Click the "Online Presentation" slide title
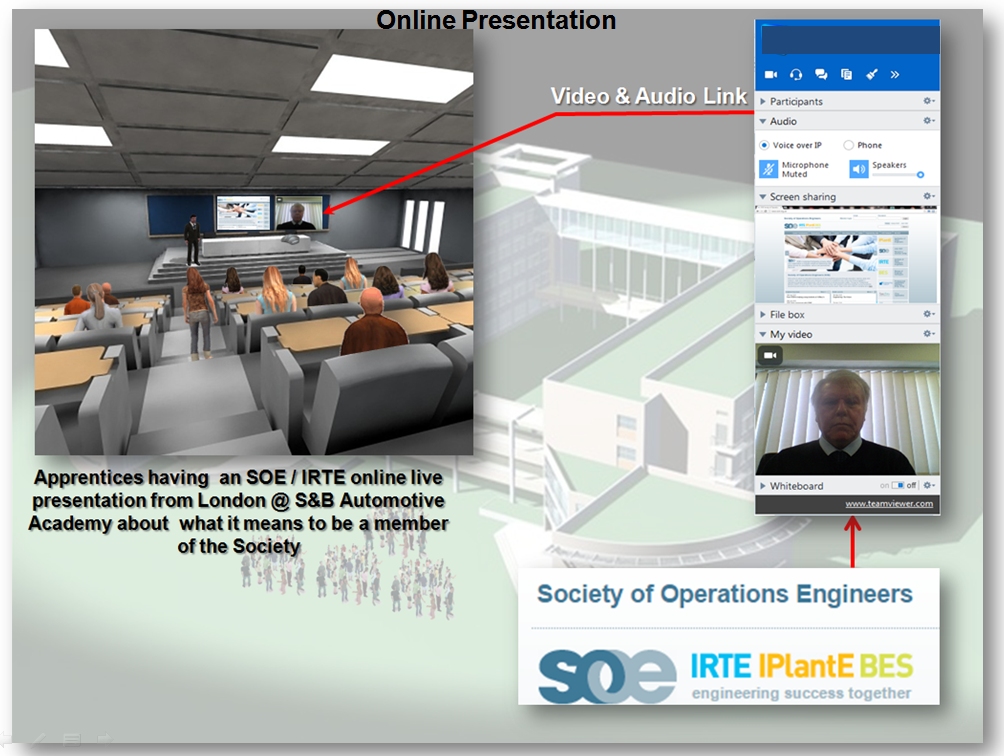This screenshot has height=756, width=1004. pyautogui.click(x=496, y=20)
